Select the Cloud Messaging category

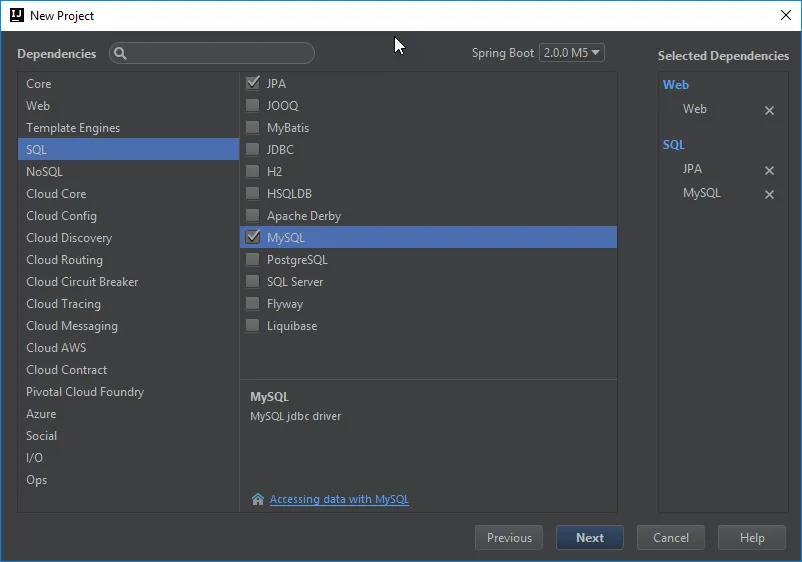point(128,325)
